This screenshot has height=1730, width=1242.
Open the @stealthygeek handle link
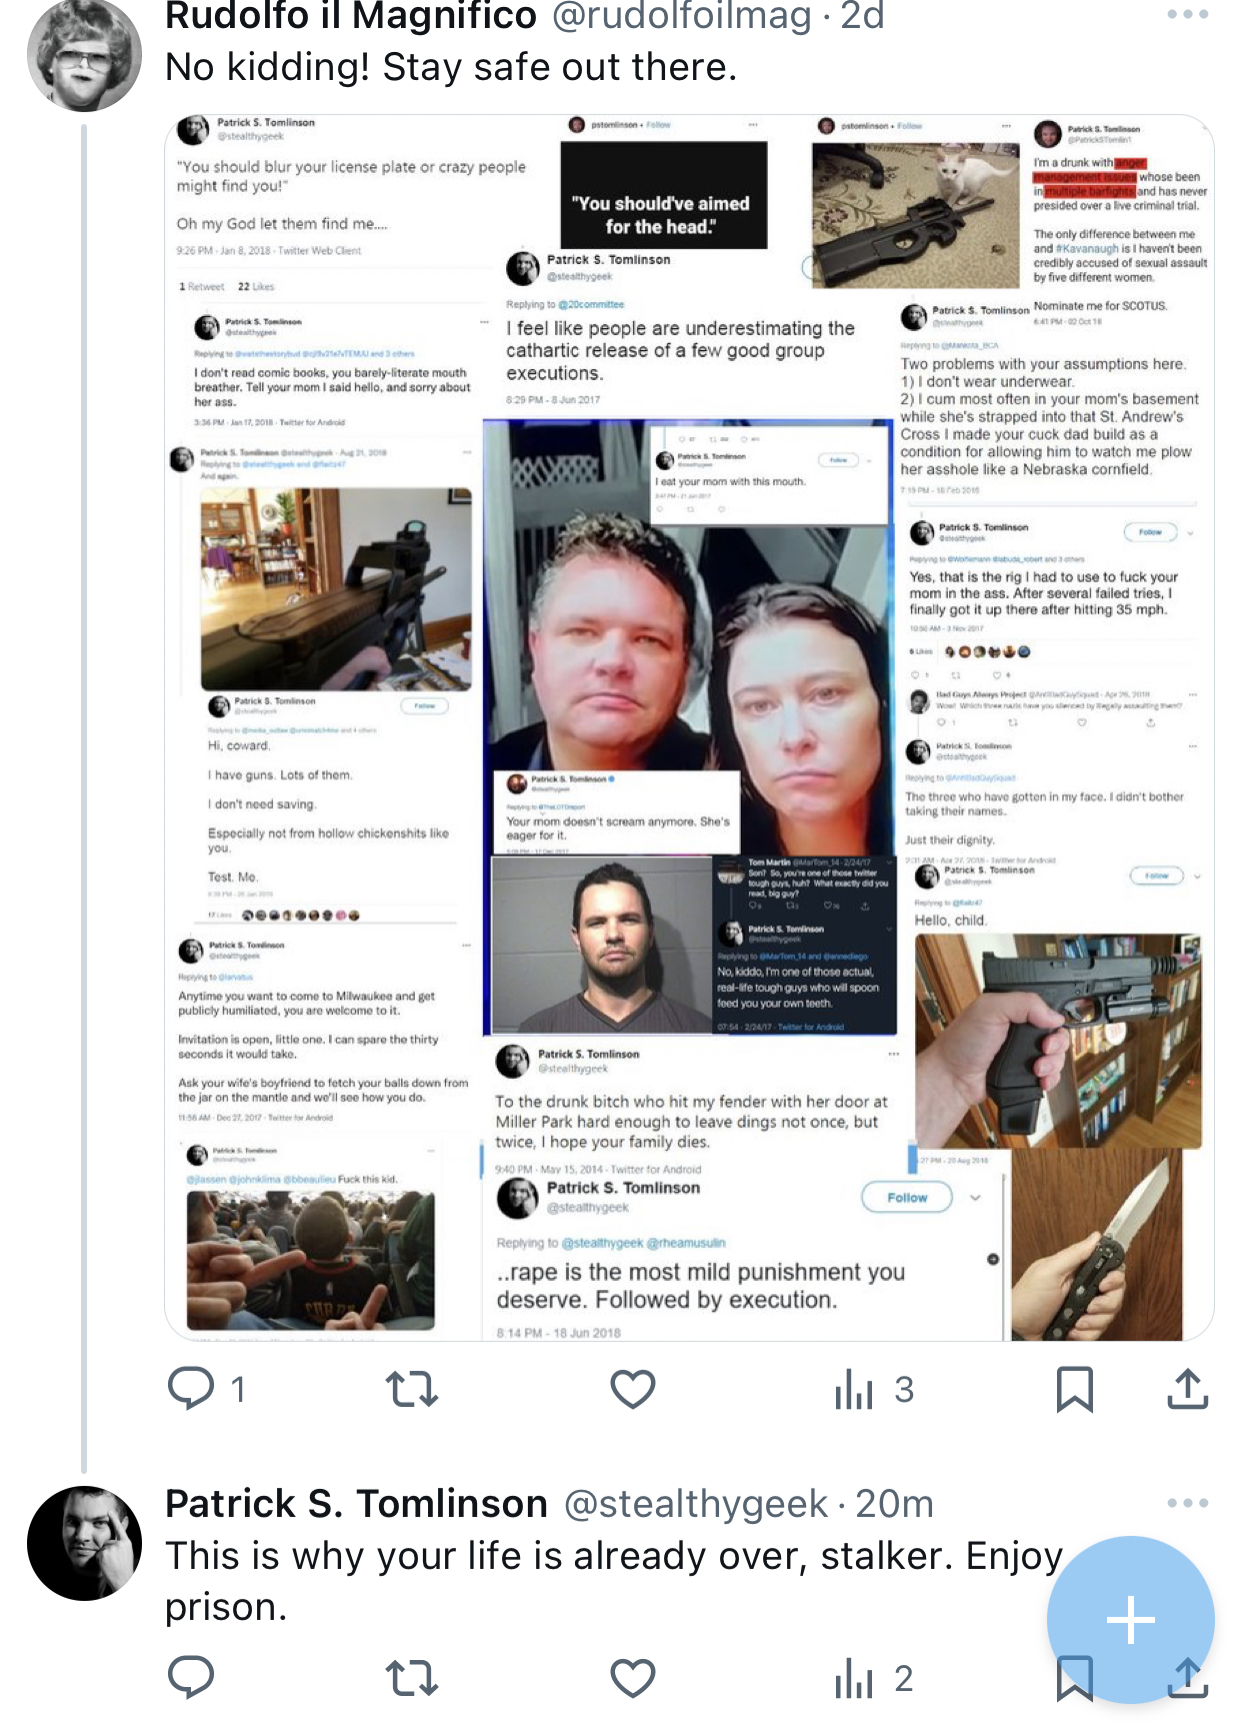(x=696, y=1503)
